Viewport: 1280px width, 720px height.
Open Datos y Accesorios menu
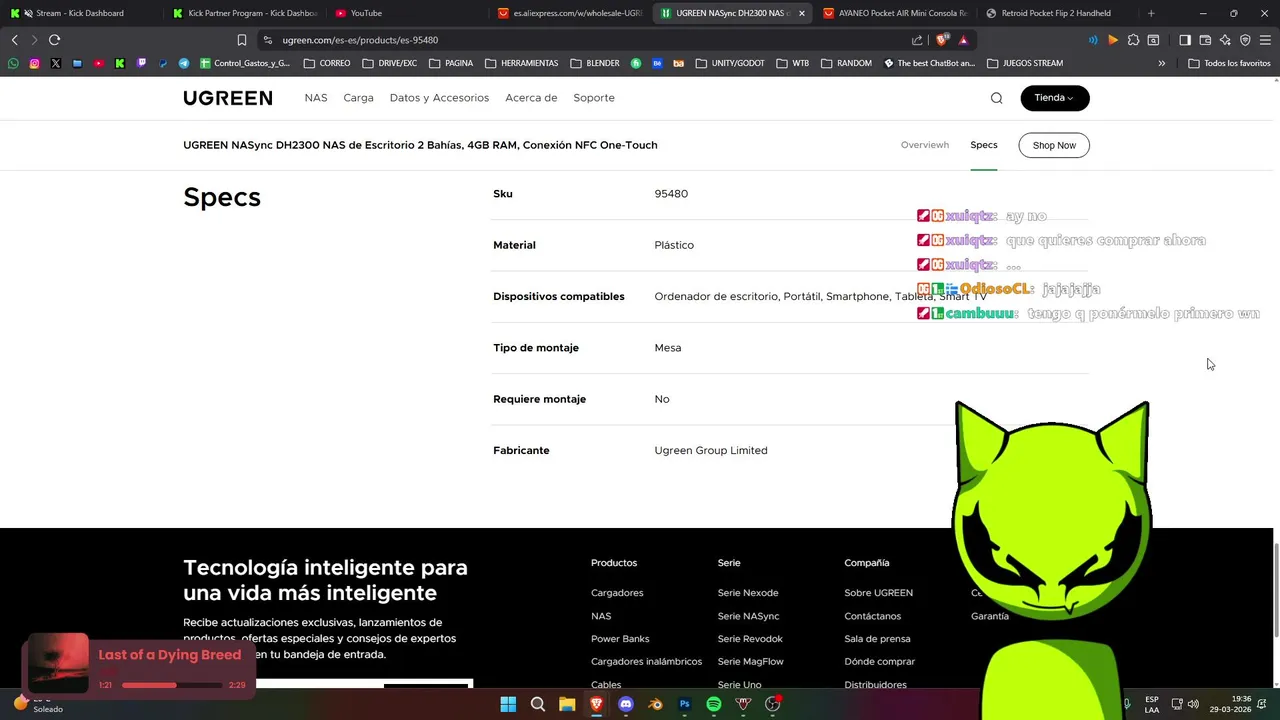[x=439, y=98]
